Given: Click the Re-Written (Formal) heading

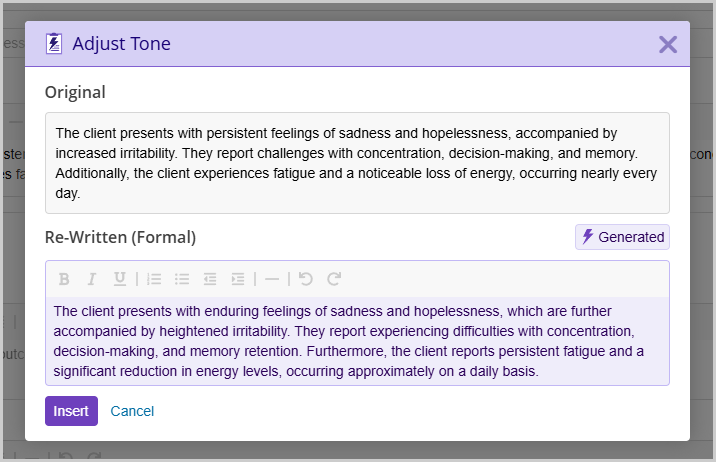Looking at the screenshot, I should (x=121, y=237).
